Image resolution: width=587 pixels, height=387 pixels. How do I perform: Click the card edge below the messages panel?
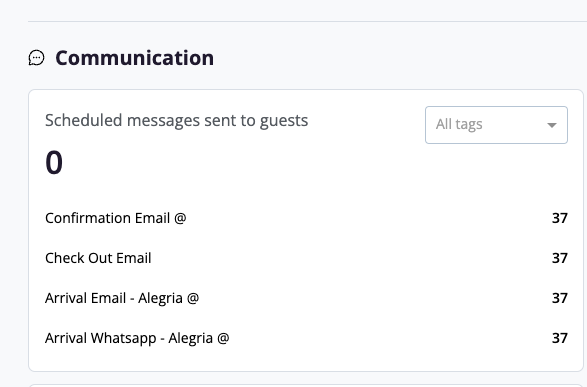click(x=306, y=385)
